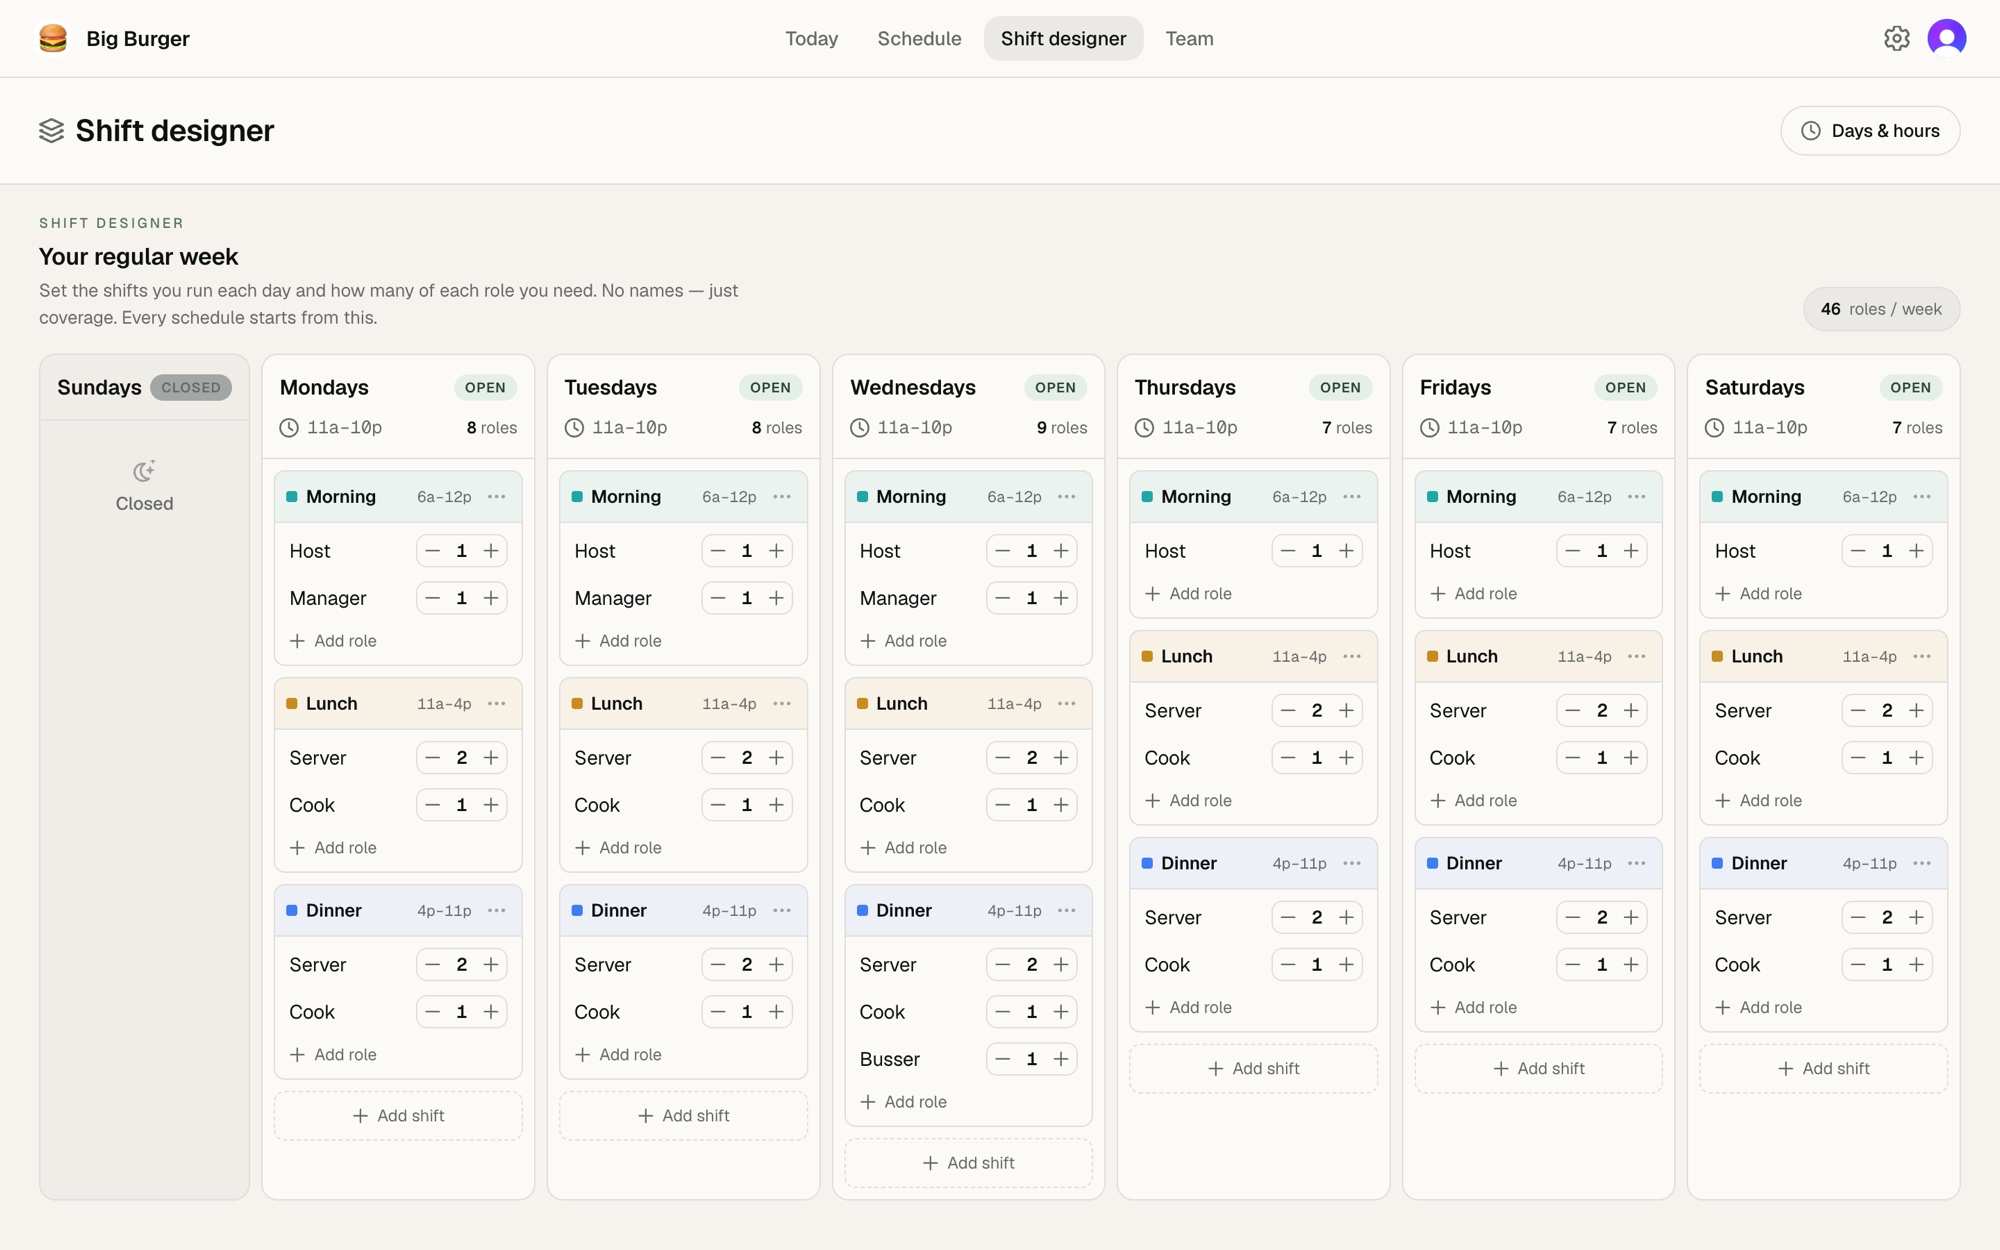Toggle Sundays CLOSED status badge
Image resolution: width=2000 pixels, height=1250 pixels.
point(191,388)
